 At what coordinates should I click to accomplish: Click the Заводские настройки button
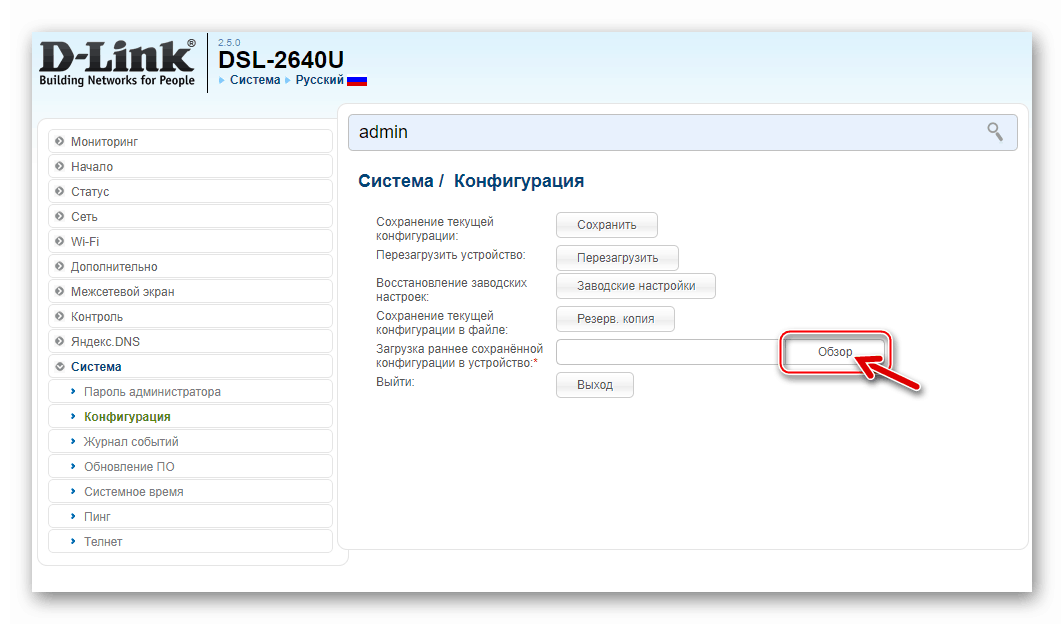[636, 286]
